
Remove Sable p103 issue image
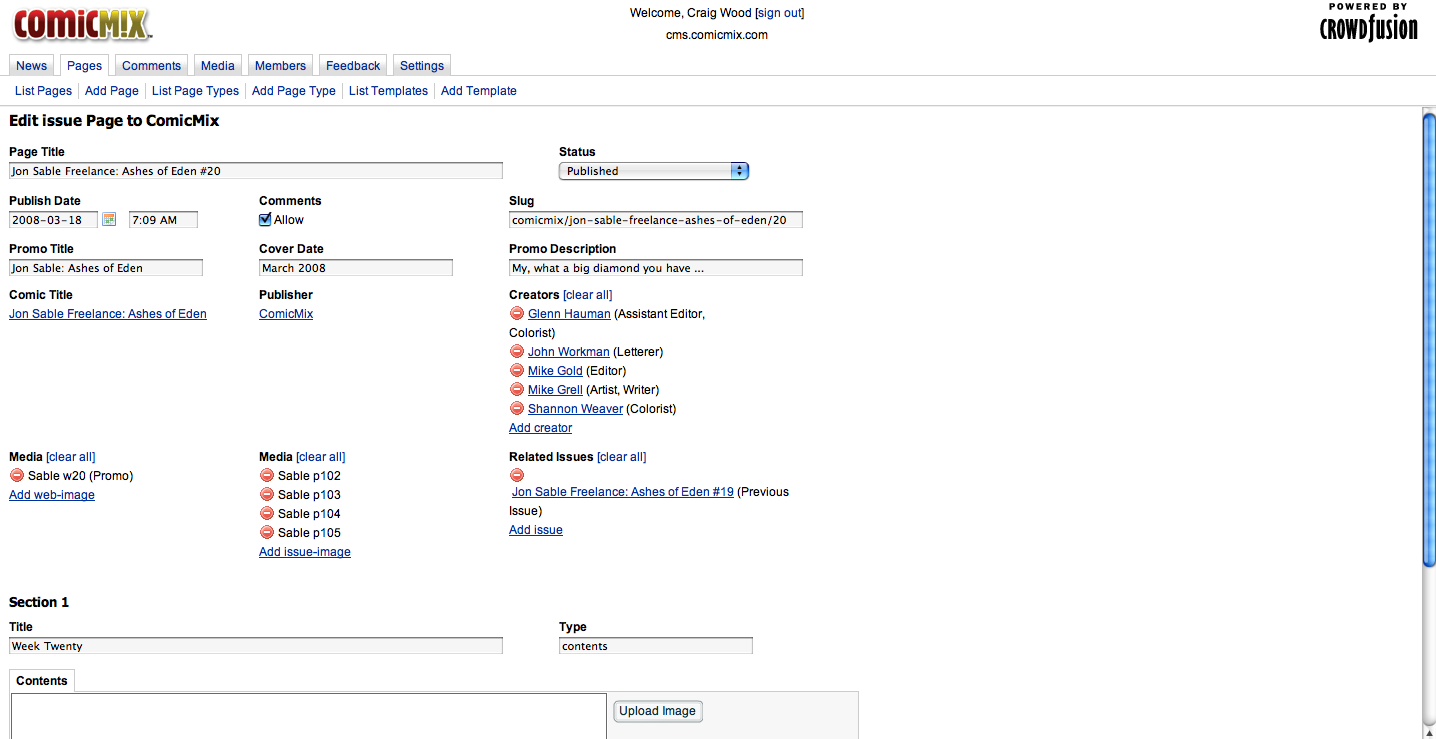tap(267, 495)
